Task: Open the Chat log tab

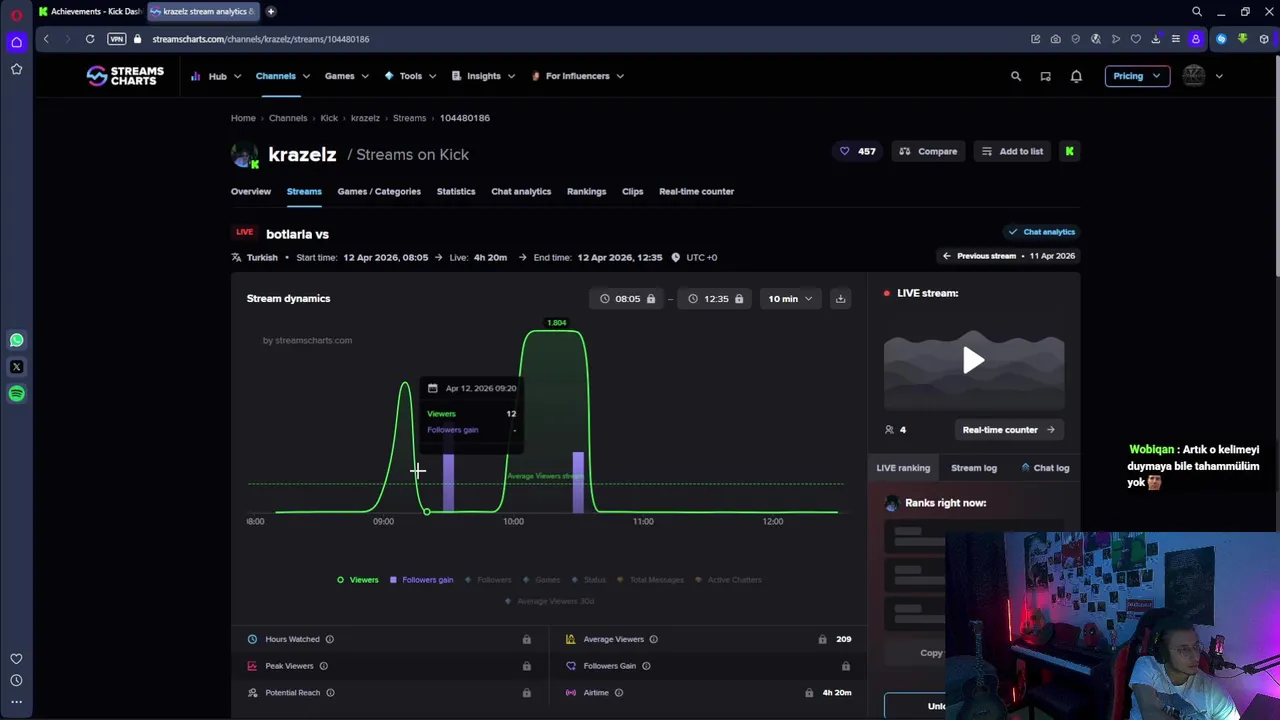Action: point(1045,468)
